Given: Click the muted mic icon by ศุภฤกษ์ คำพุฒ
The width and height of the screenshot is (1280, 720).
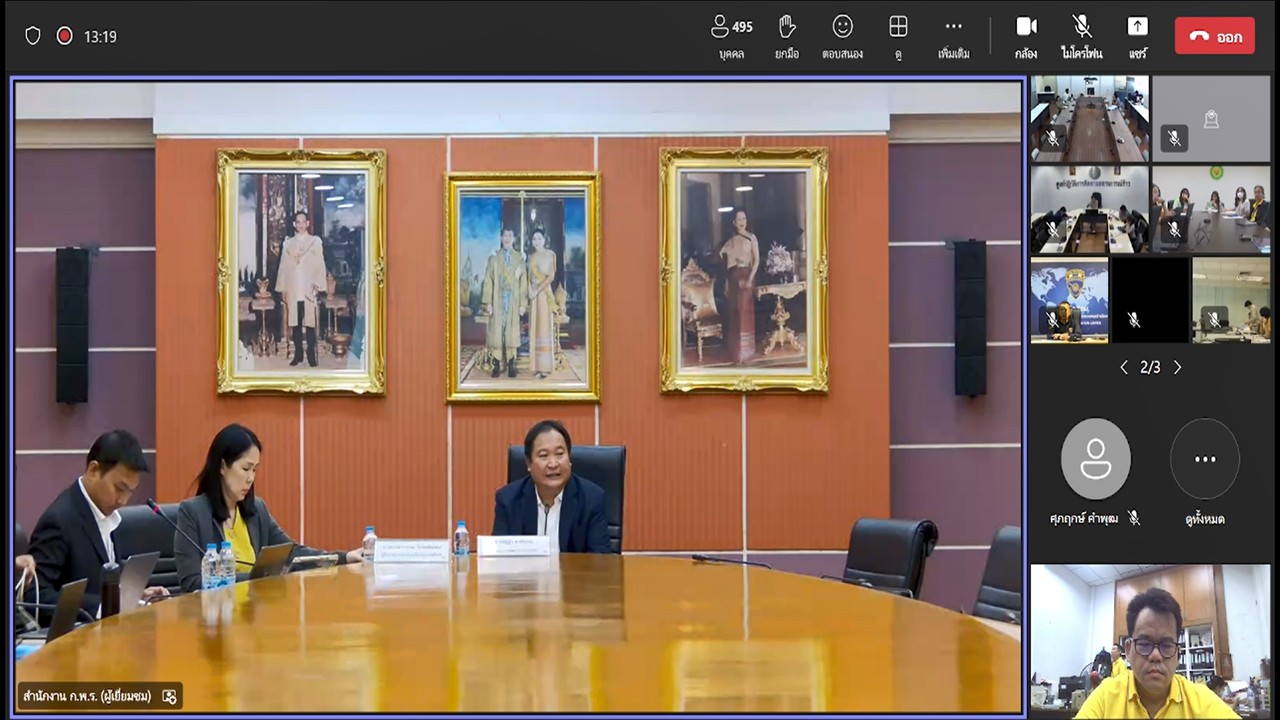Looking at the screenshot, I should coord(1134,518).
